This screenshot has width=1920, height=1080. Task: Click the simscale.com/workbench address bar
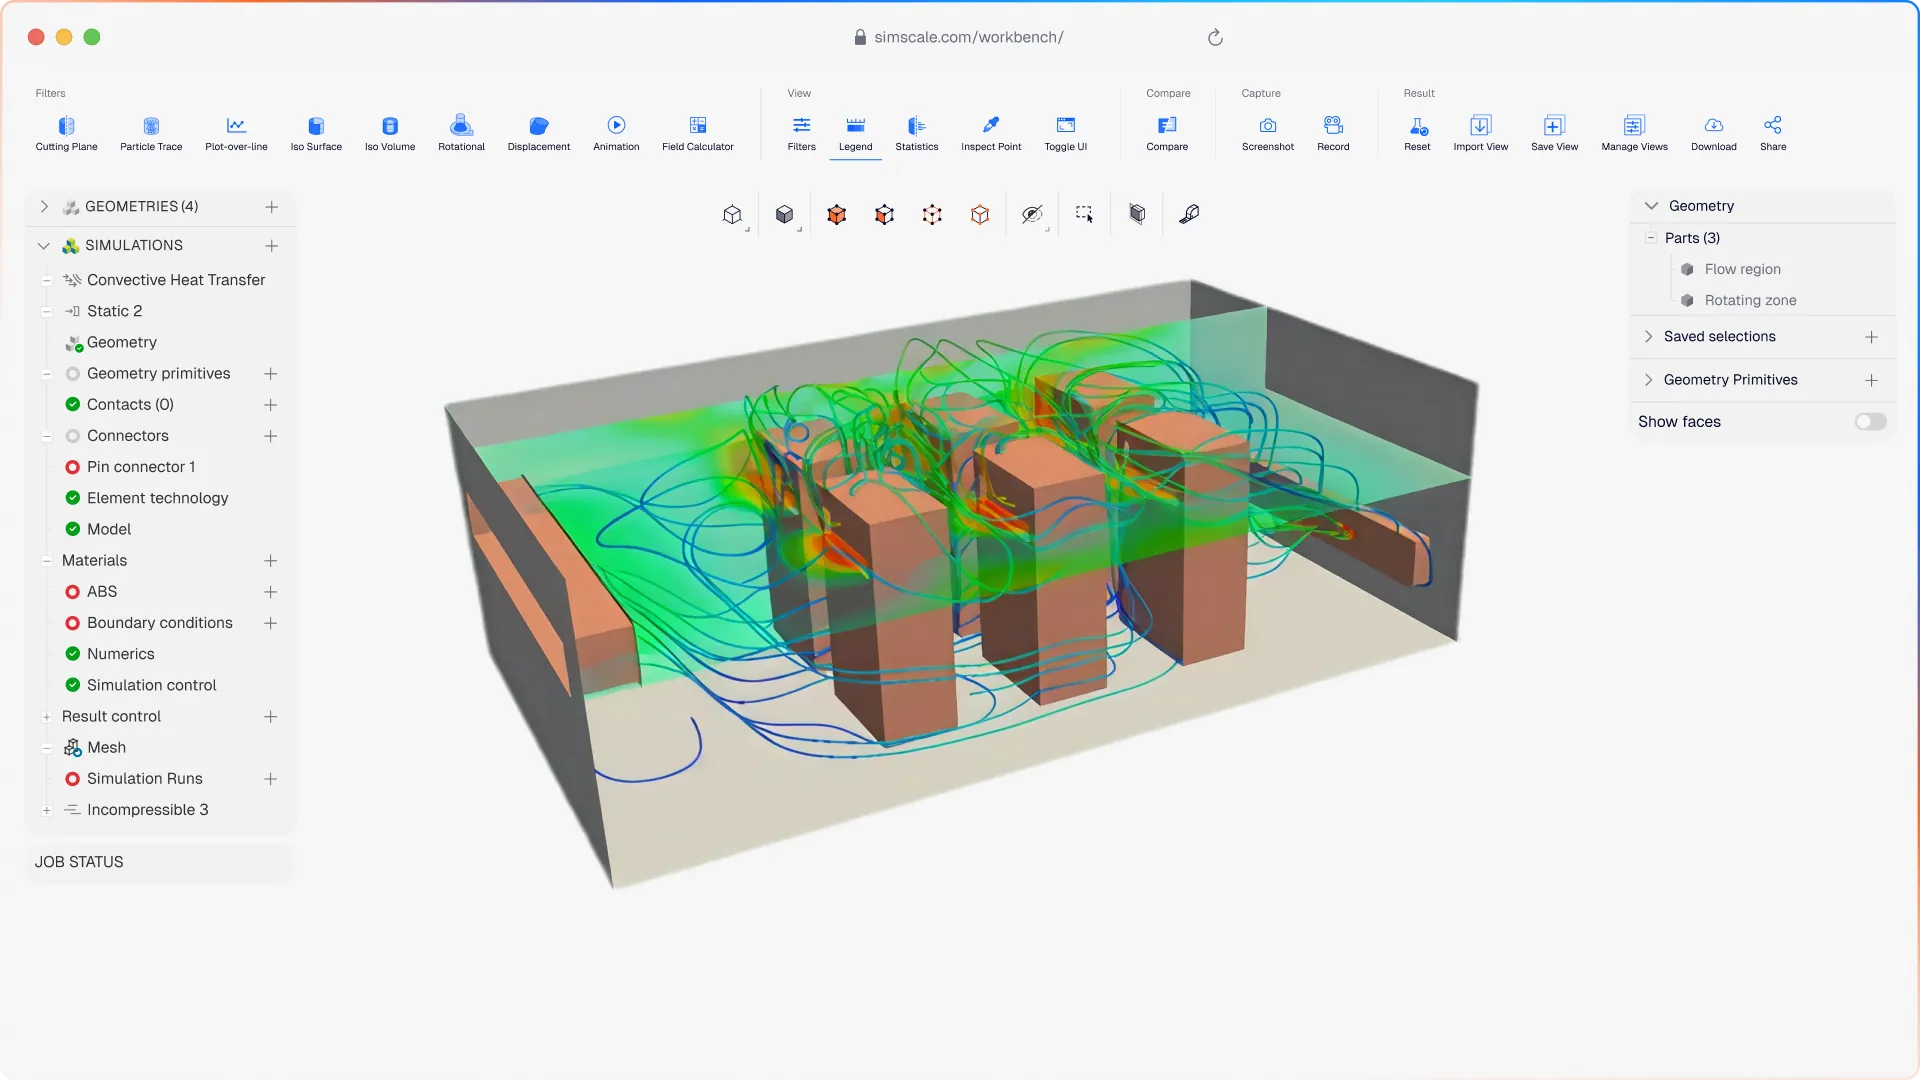coord(968,38)
